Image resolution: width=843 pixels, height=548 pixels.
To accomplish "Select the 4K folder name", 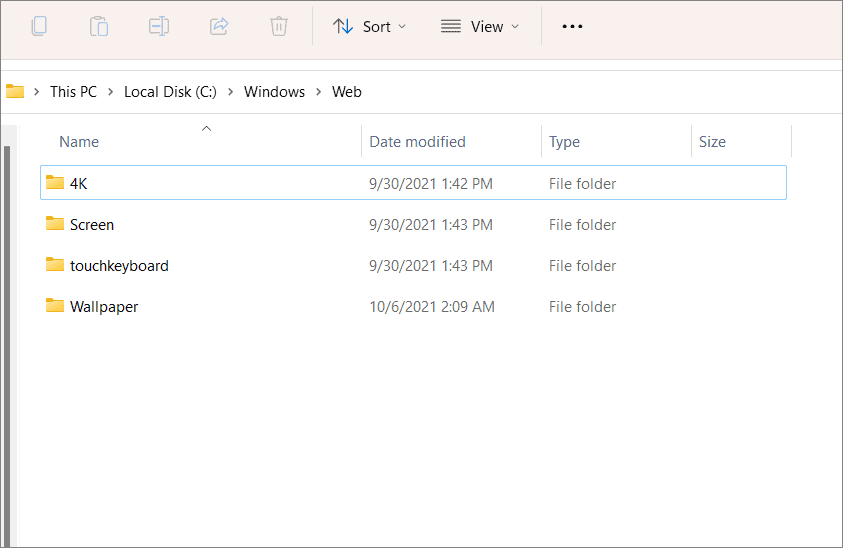I will pyautogui.click(x=78, y=184).
